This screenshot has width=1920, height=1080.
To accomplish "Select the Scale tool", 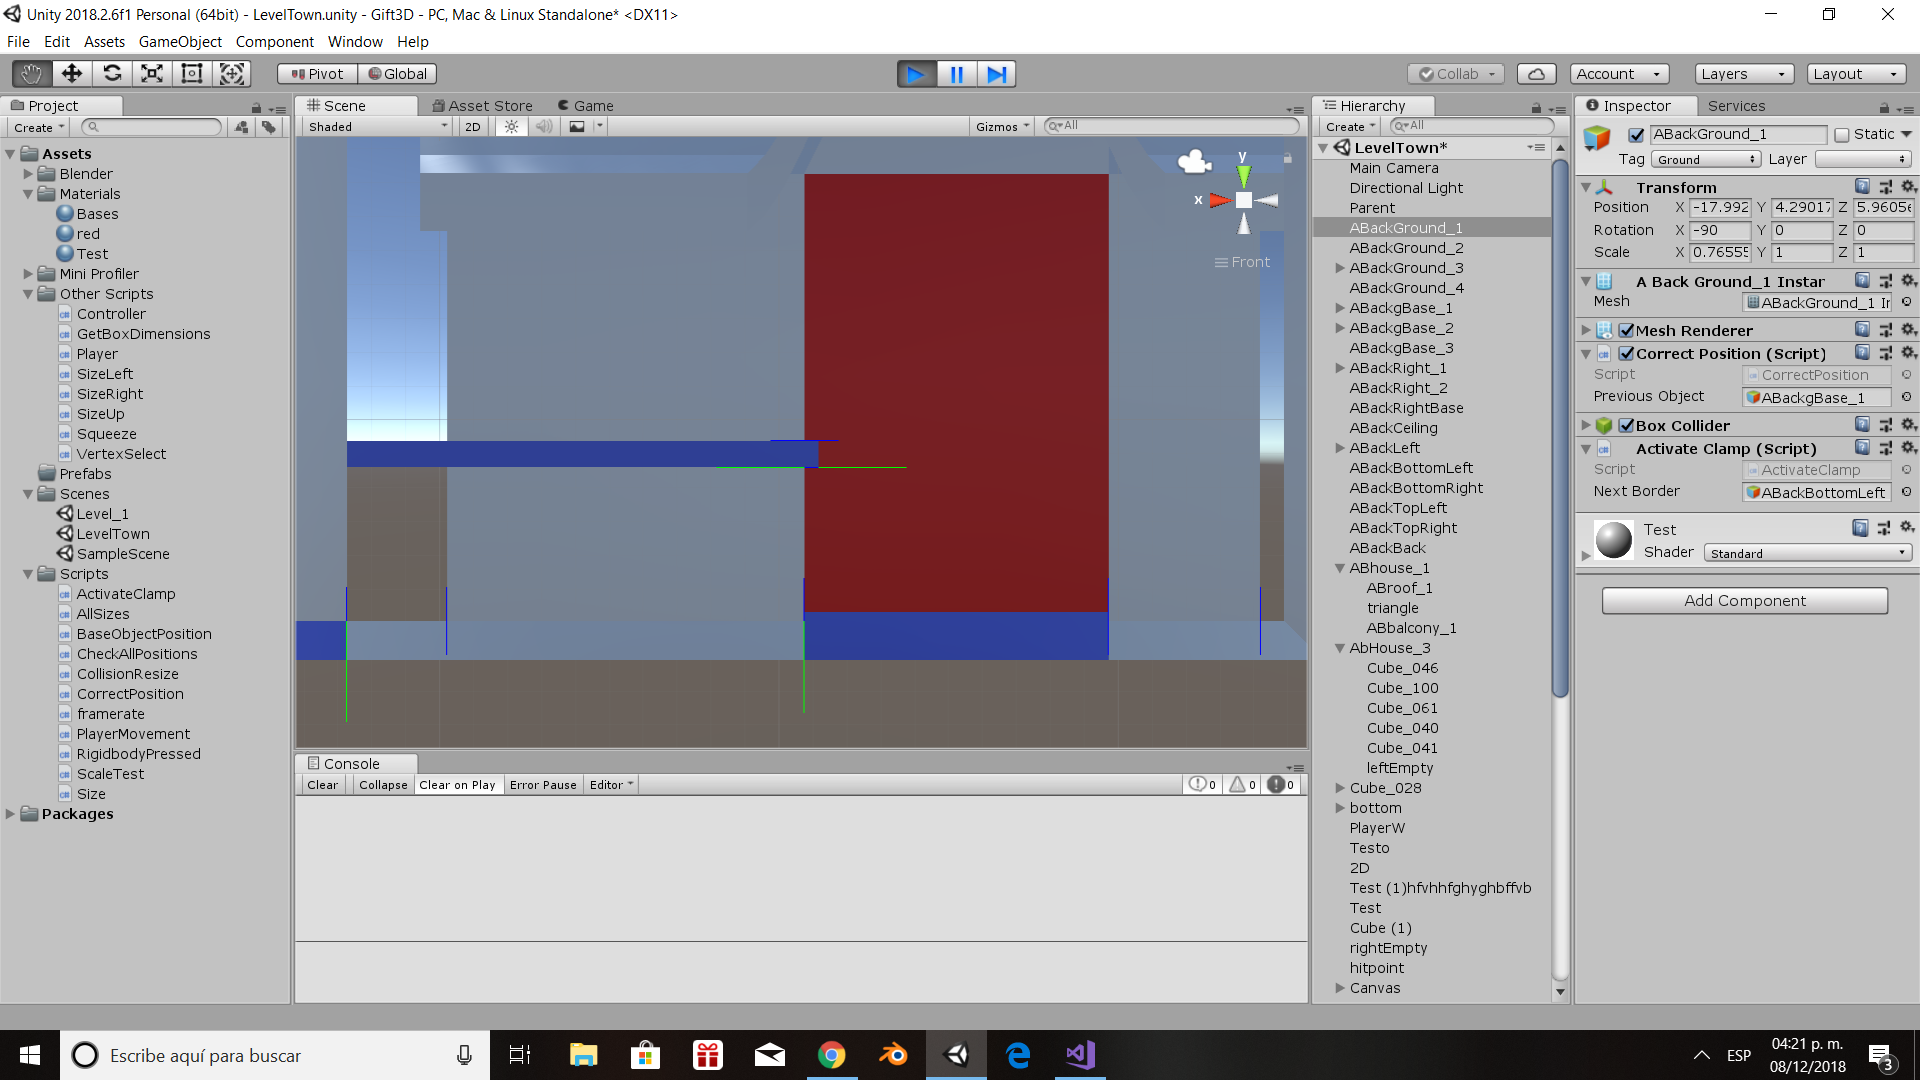I will (152, 74).
